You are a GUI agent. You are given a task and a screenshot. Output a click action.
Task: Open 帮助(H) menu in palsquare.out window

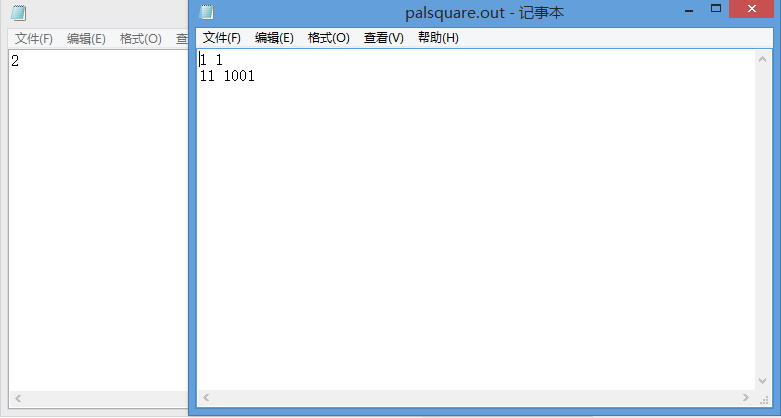pyautogui.click(x=438, y=38)
